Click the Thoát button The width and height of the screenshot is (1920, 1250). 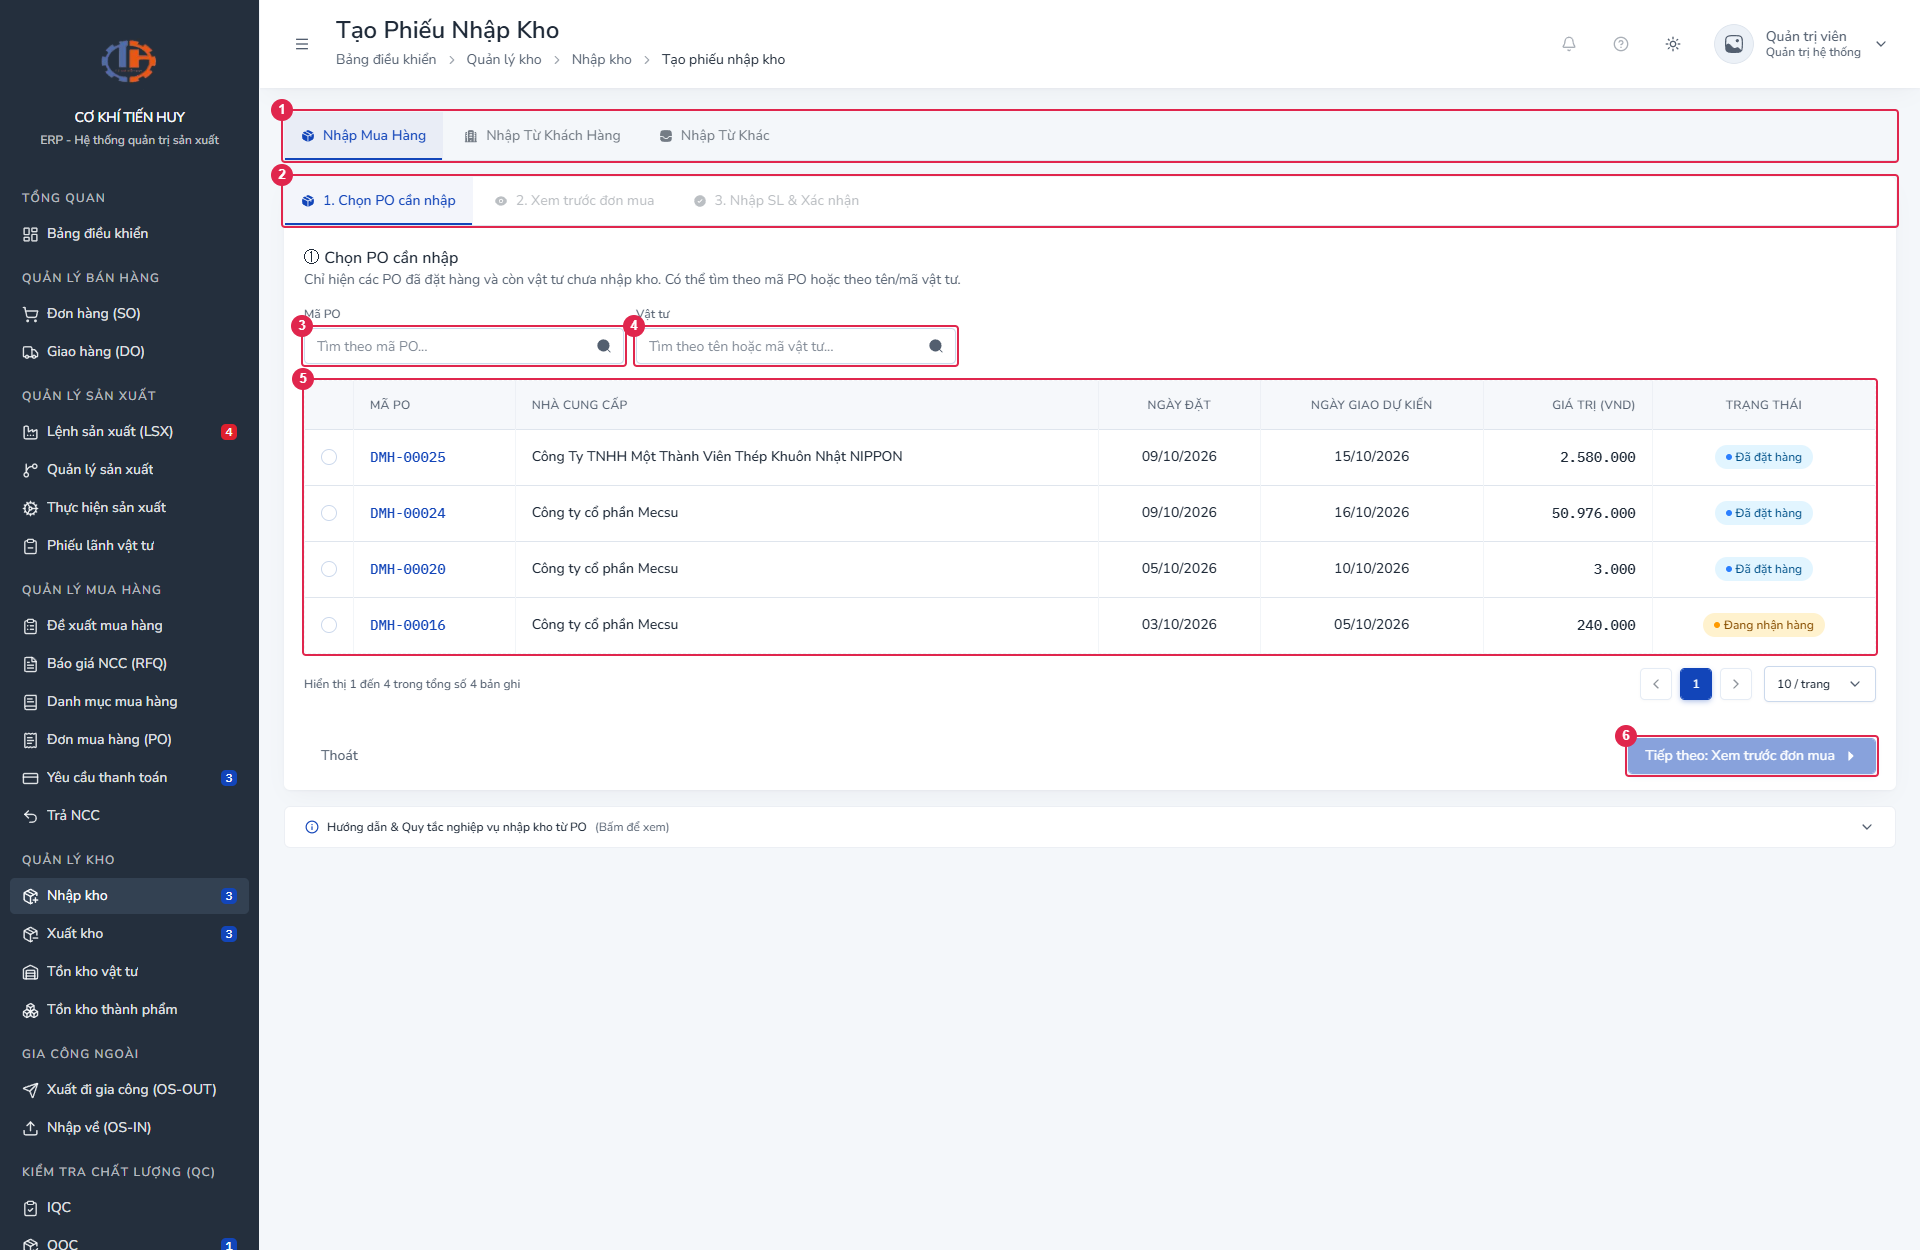point(339,756)
